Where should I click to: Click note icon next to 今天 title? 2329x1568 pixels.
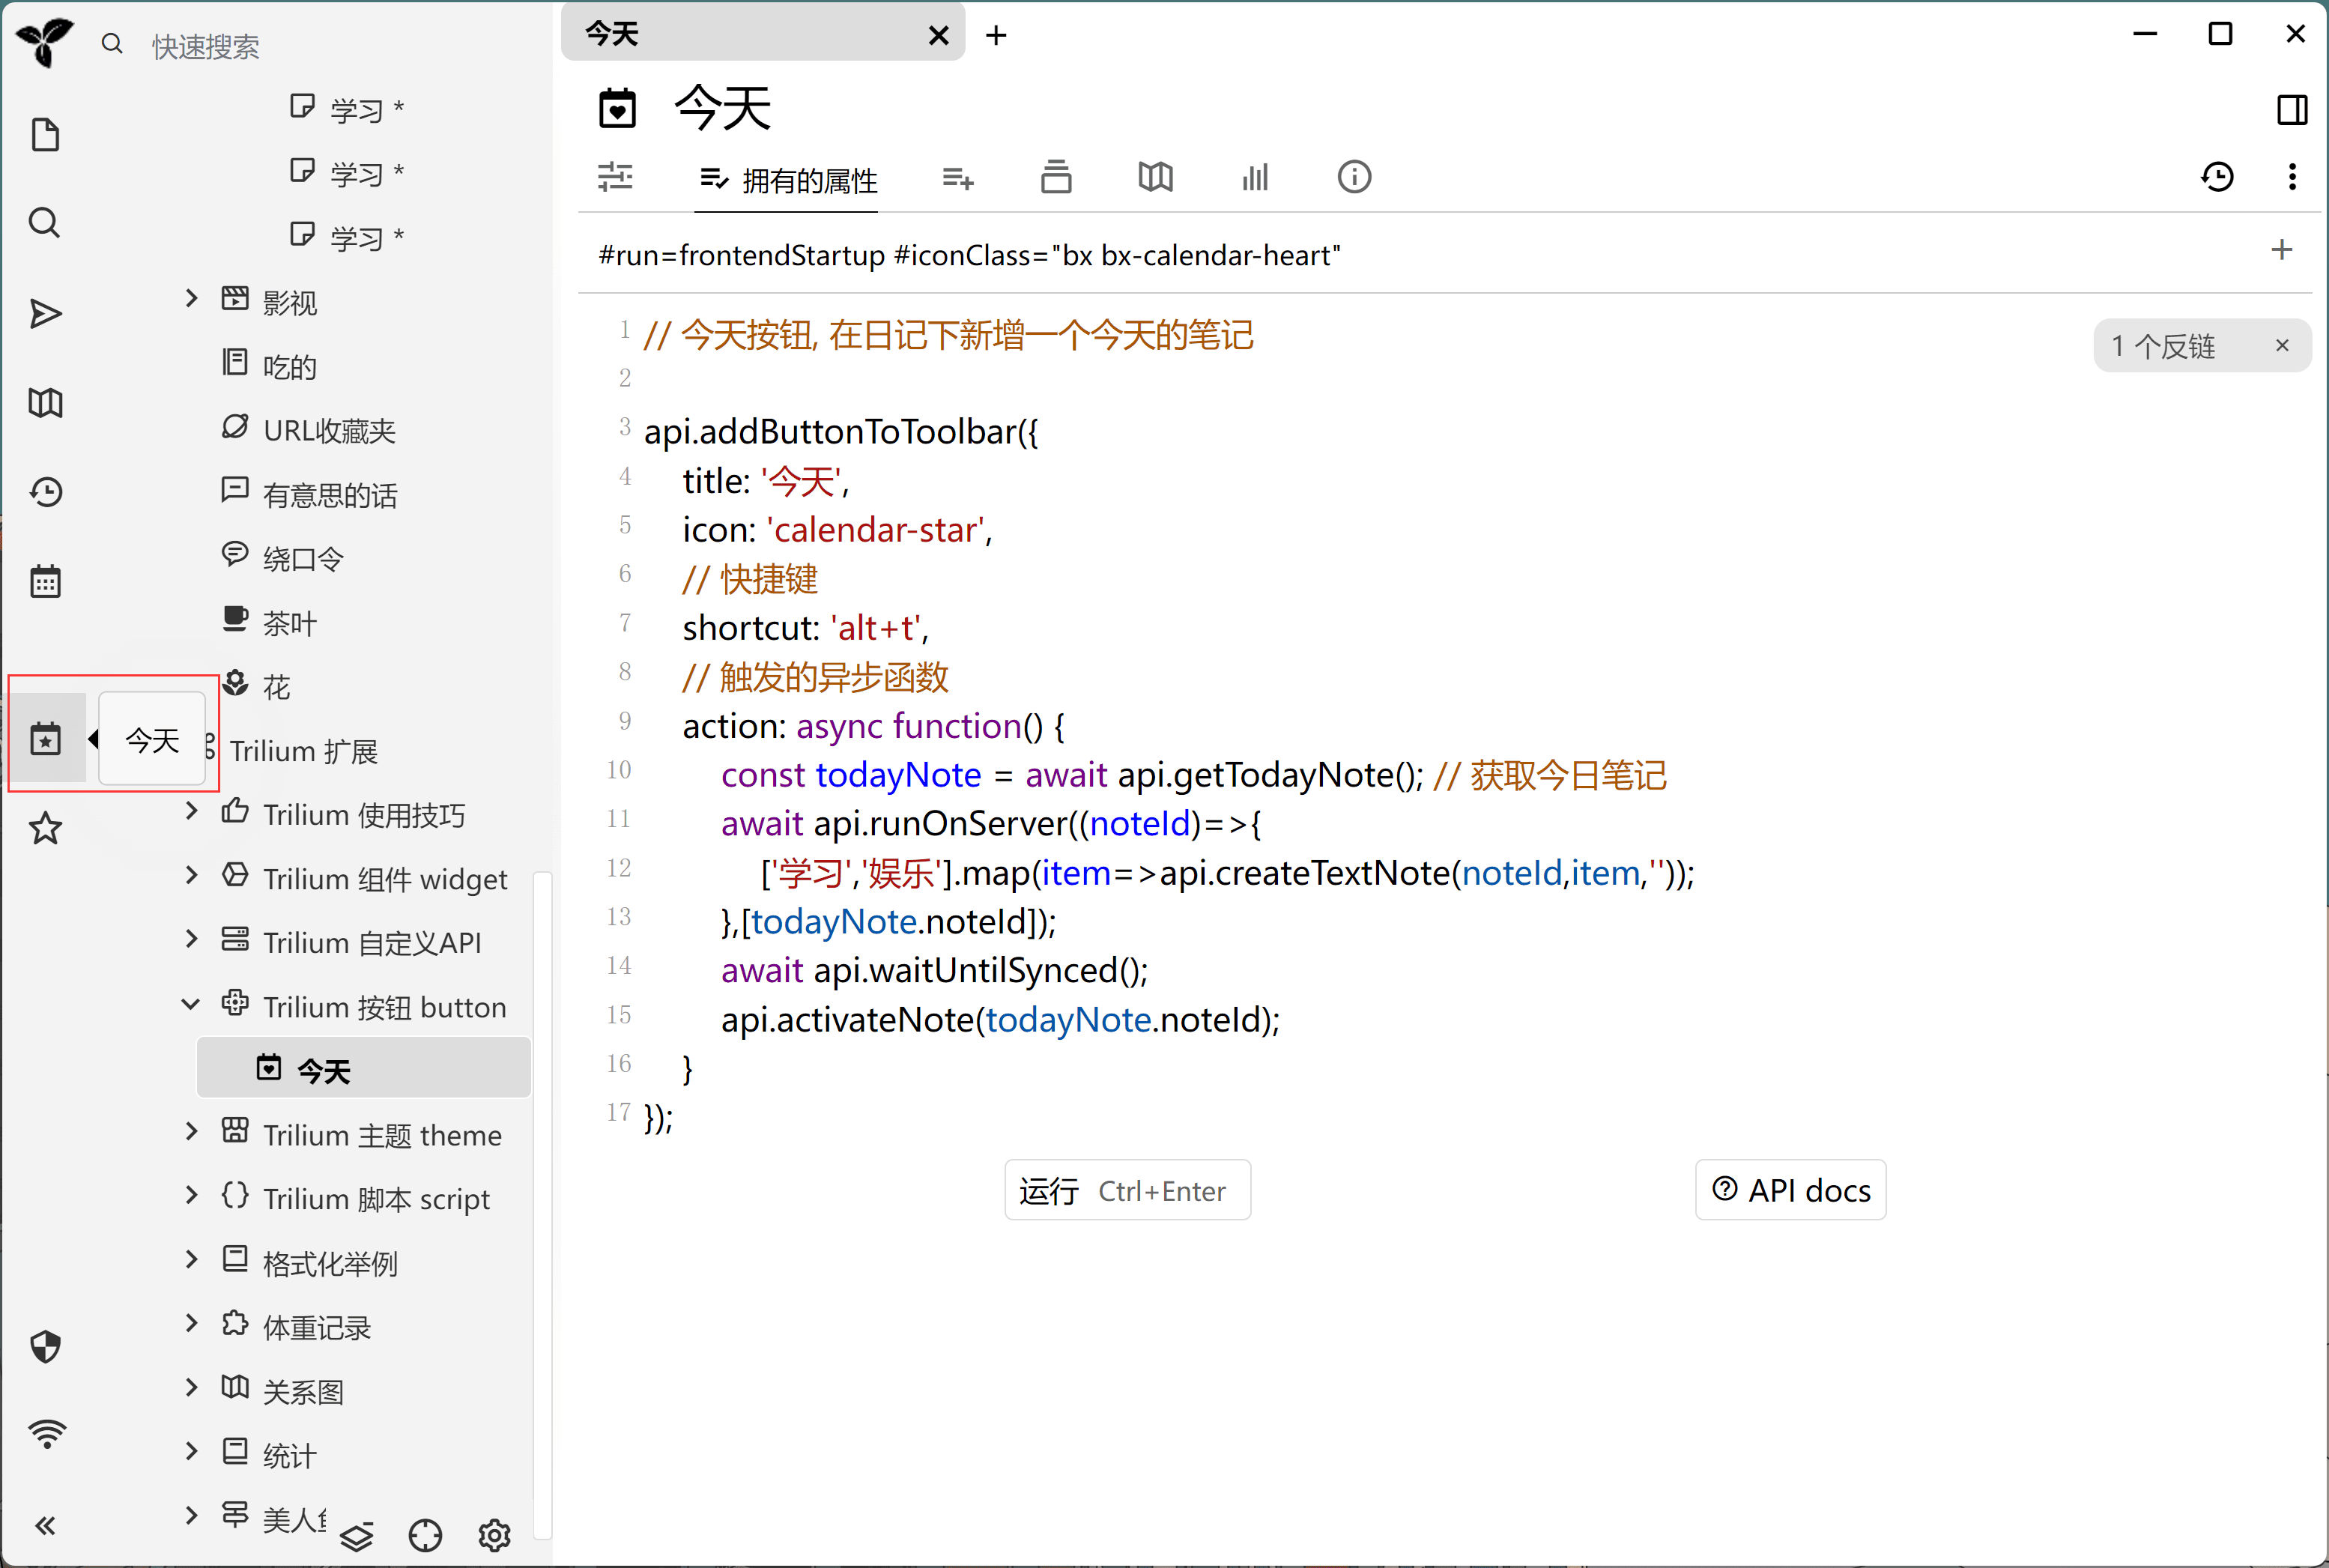(x=617, y=108)
